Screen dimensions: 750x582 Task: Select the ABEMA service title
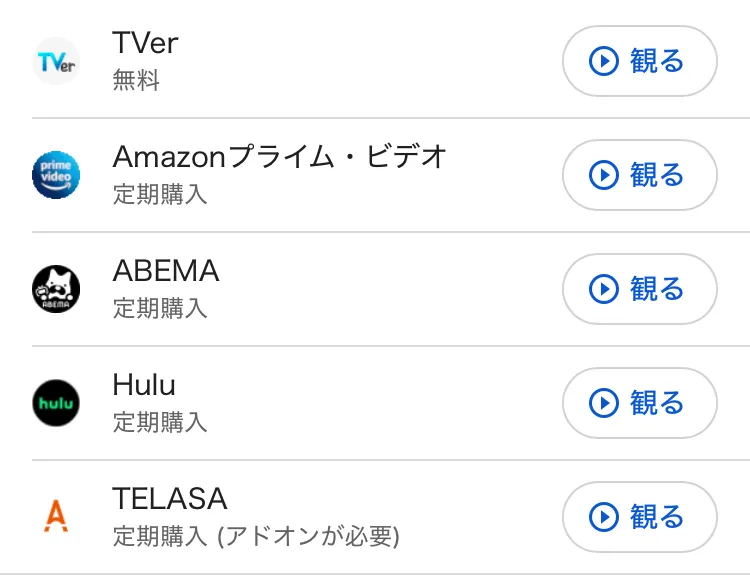(166, 271)
